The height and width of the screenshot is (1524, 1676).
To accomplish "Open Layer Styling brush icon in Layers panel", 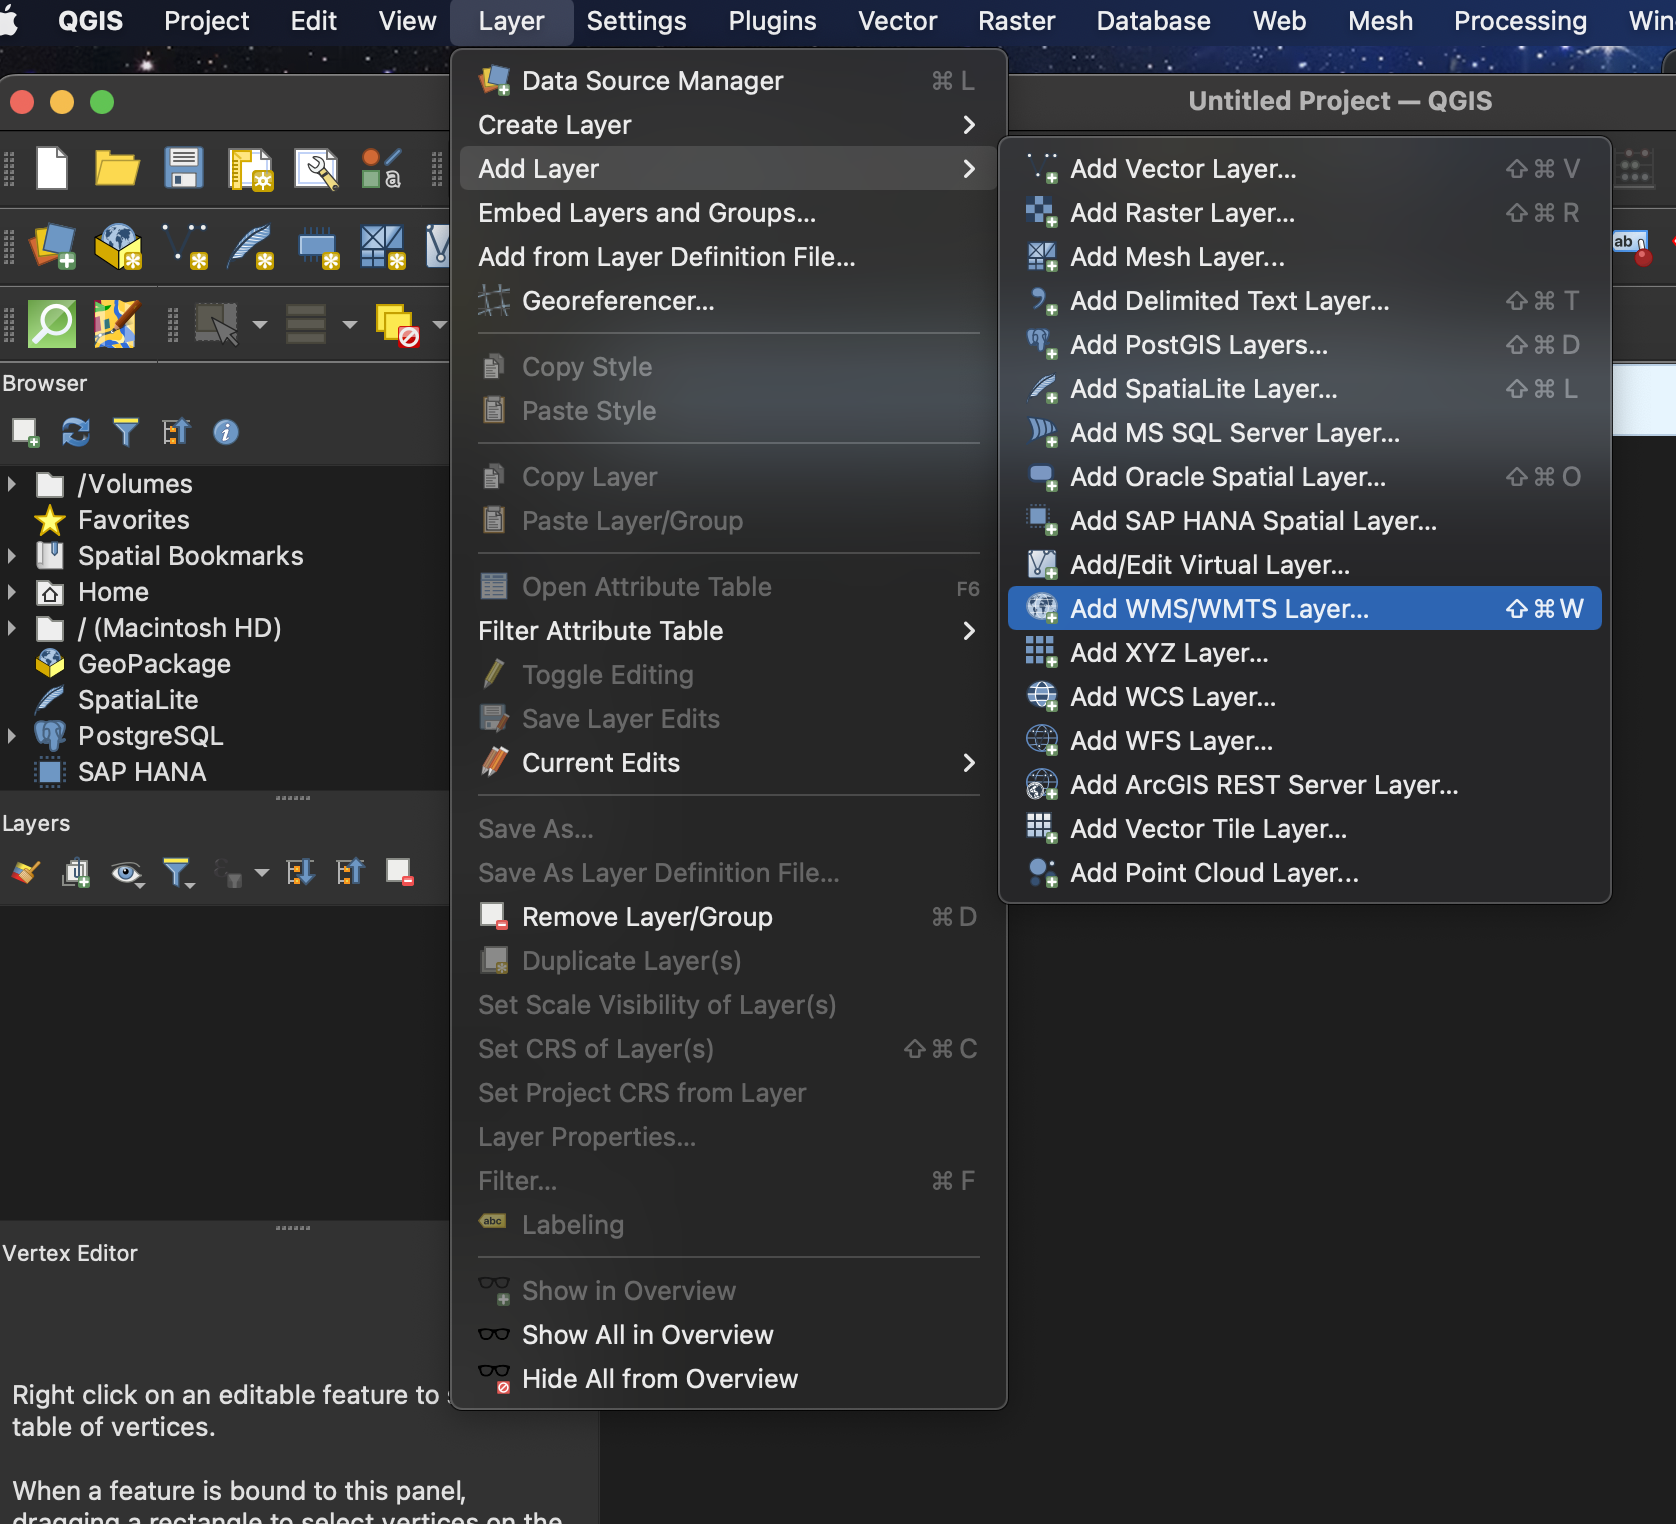I will coord(26,873).
